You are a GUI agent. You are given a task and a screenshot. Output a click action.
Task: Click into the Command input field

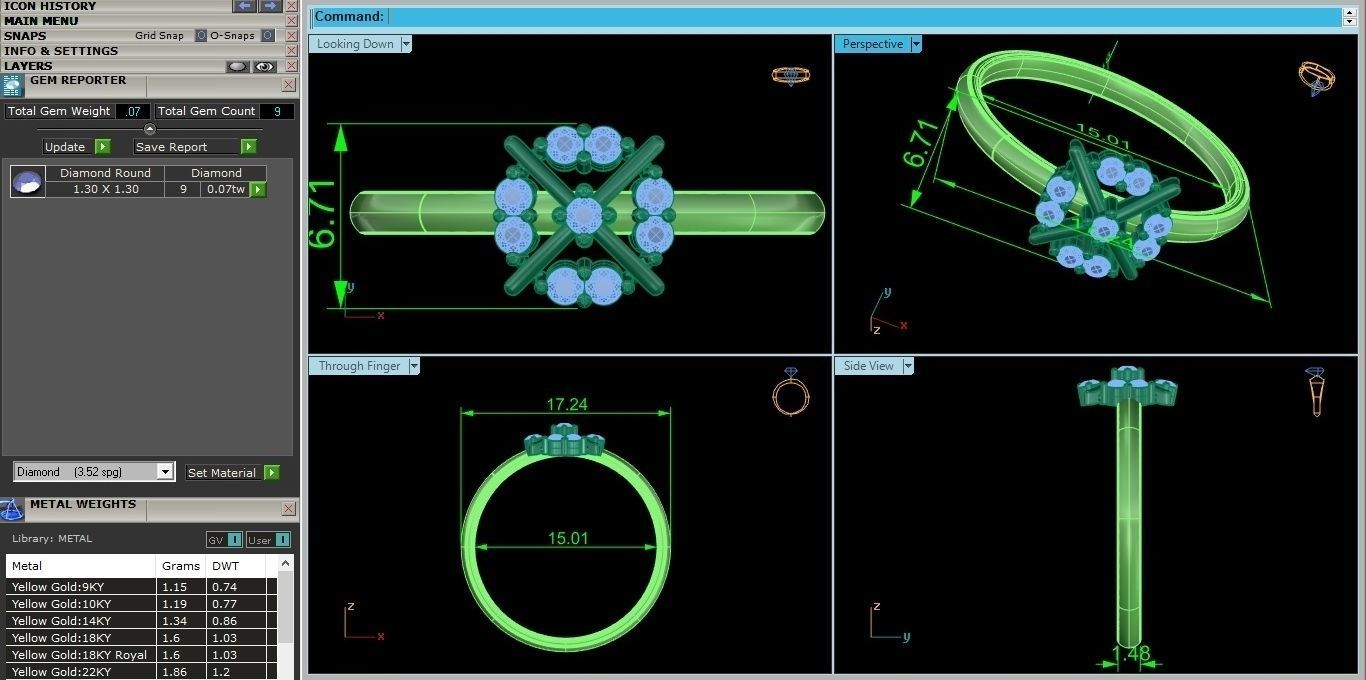(865, 16)
